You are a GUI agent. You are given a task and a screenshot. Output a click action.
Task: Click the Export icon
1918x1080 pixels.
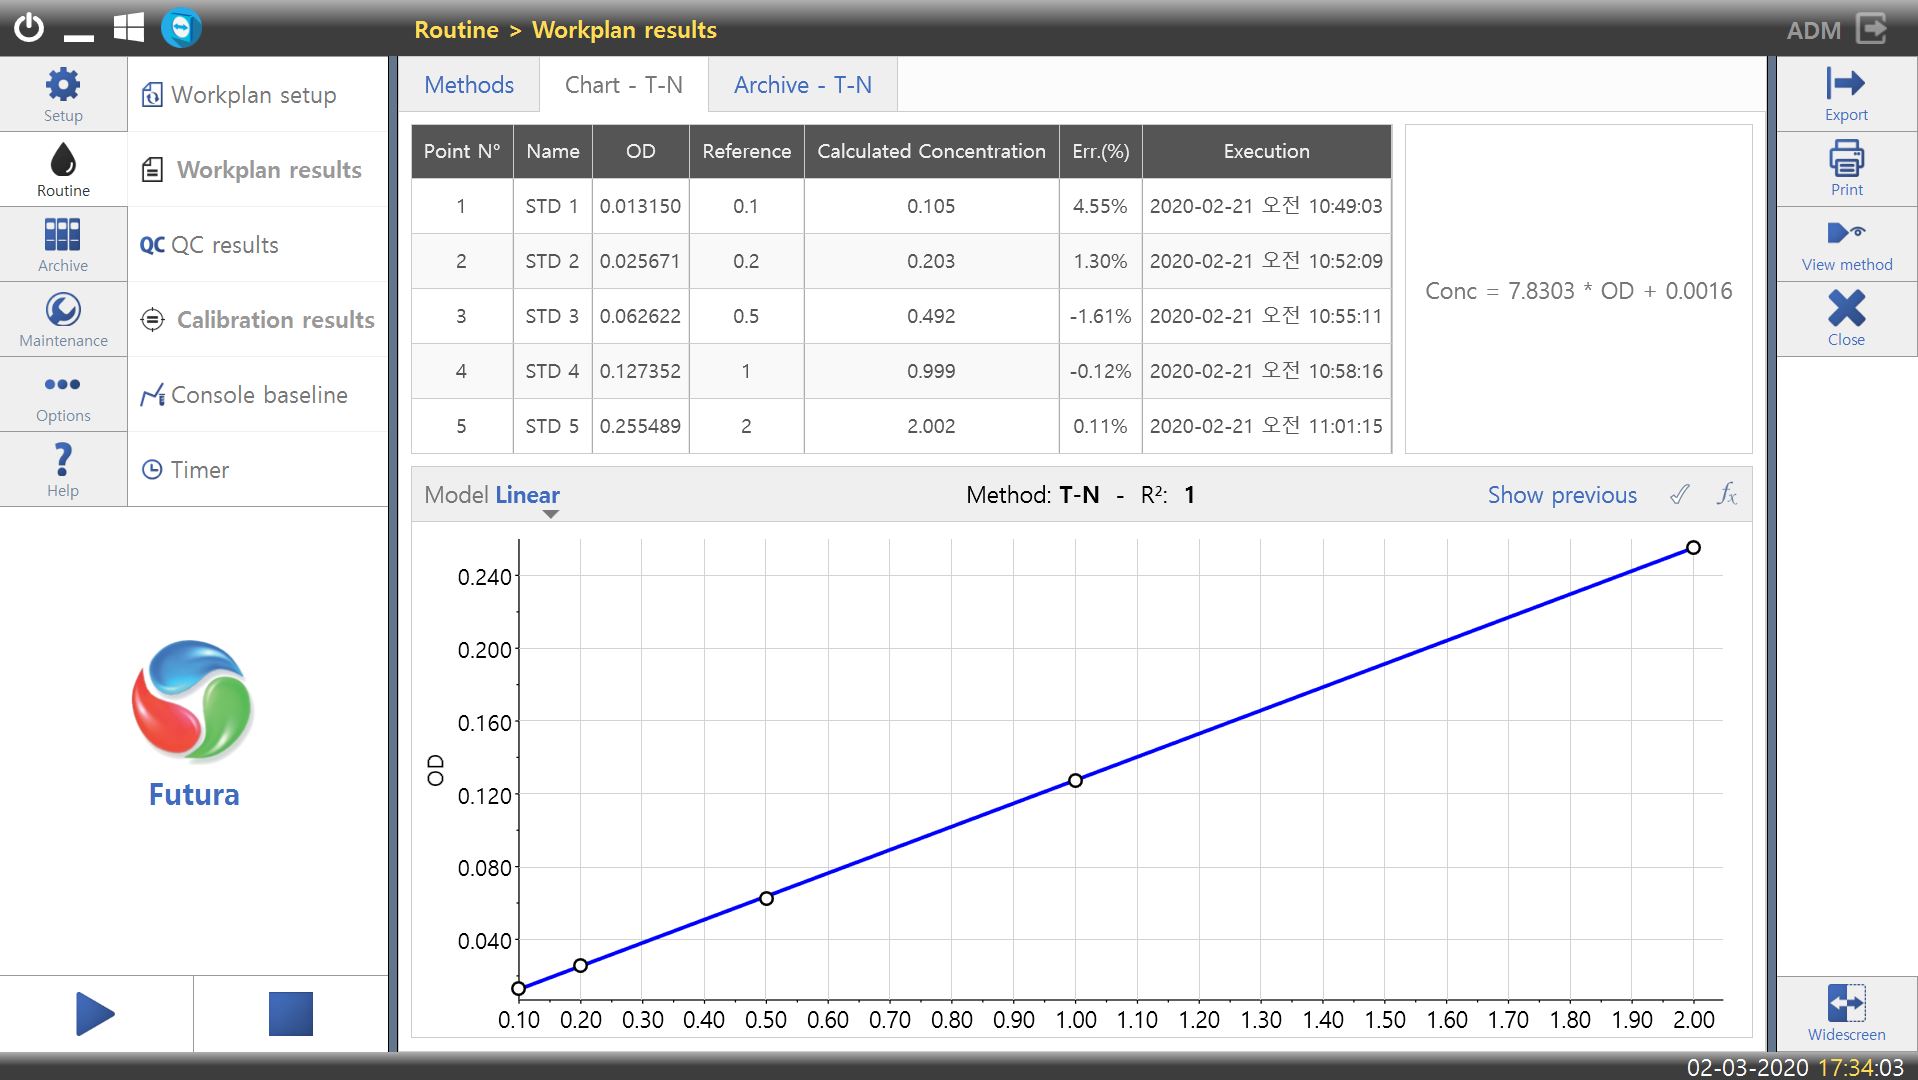(x=1846, y=94)
